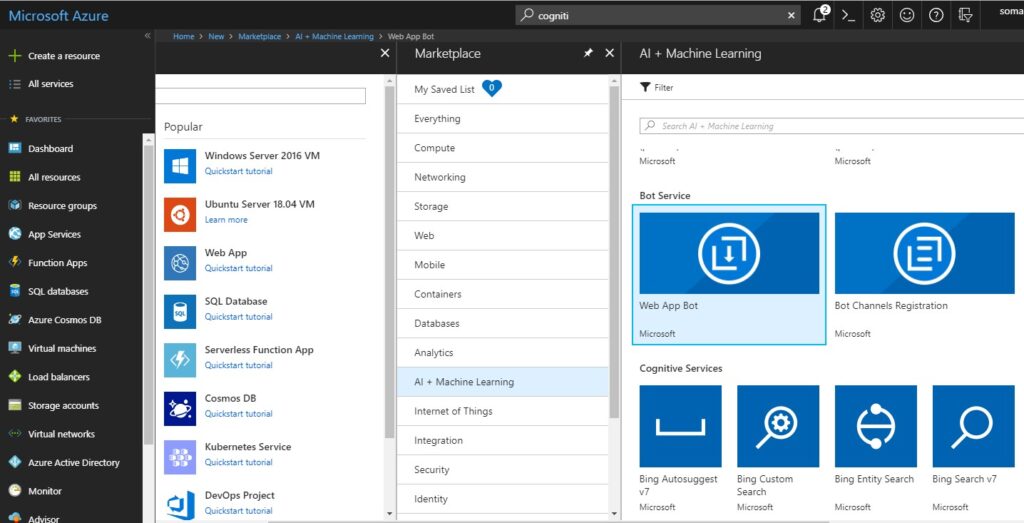Viewport: 1024px width, 523px height.
Task: Open the Bing Search v7 tile
Action: tap(973, 449)
